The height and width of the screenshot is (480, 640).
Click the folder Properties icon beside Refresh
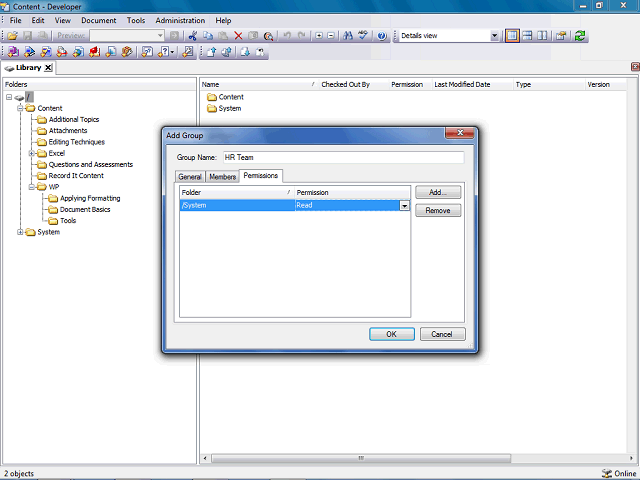coord(561,36)
